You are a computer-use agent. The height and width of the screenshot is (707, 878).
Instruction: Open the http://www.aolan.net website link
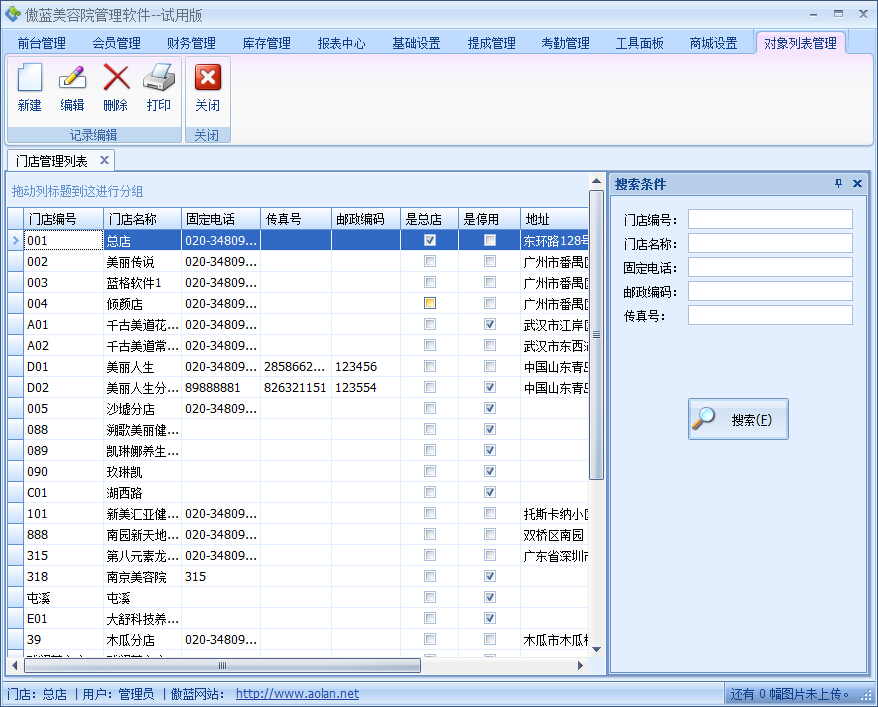297,694
